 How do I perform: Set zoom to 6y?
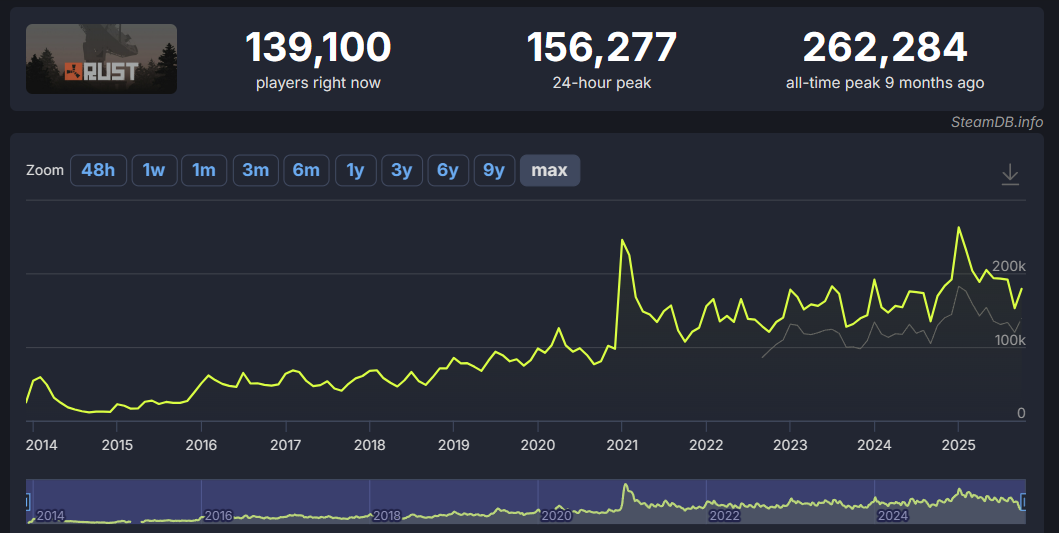pyautogui.click(x=448, y=170)
